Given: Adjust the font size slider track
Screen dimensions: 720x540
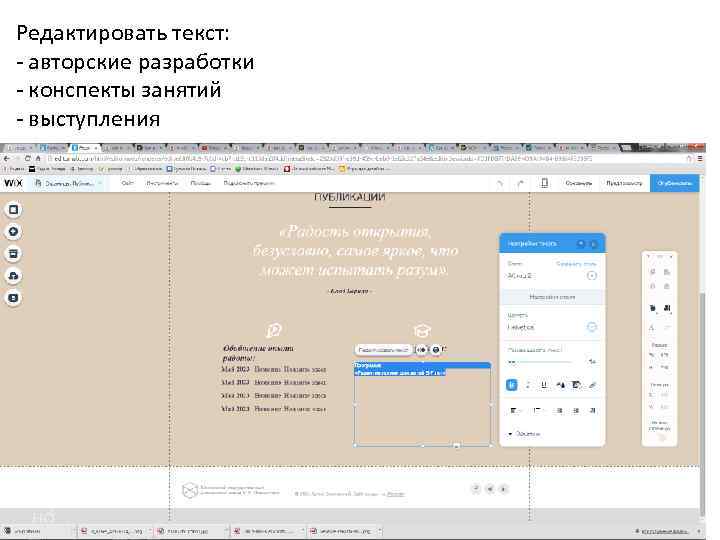Looking at the screenshot, I should 540,362.
